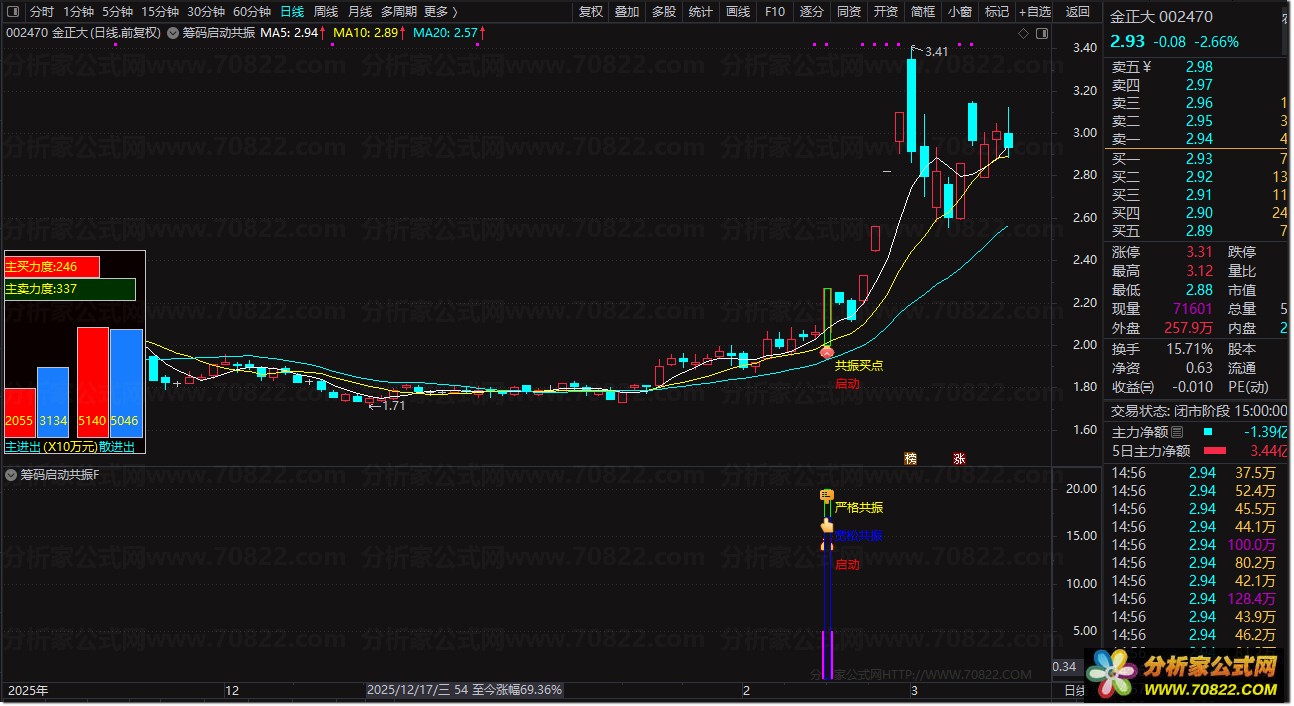Switch to 简框 simple frame
1294x706 pixels.
coord(923,12)
